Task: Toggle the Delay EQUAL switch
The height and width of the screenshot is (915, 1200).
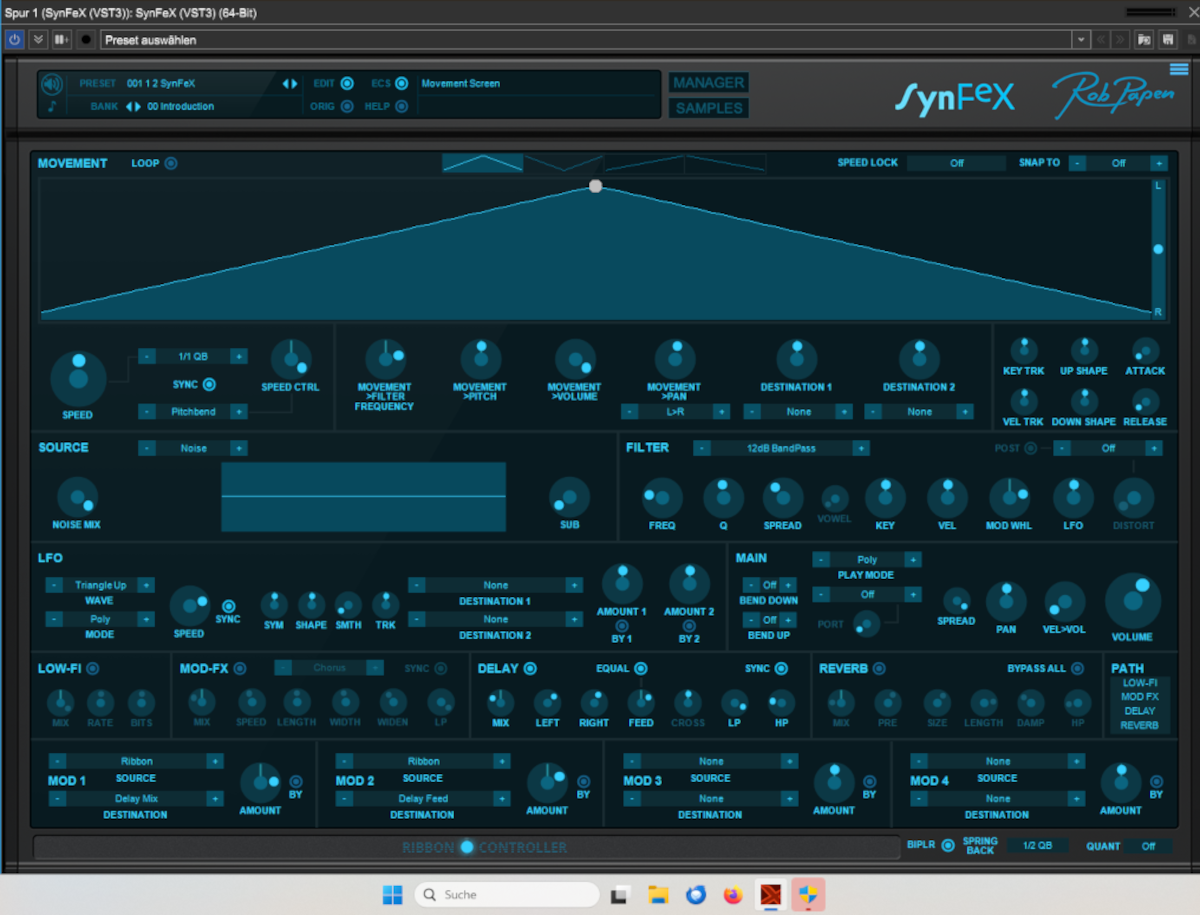Action: pos(641,668)
